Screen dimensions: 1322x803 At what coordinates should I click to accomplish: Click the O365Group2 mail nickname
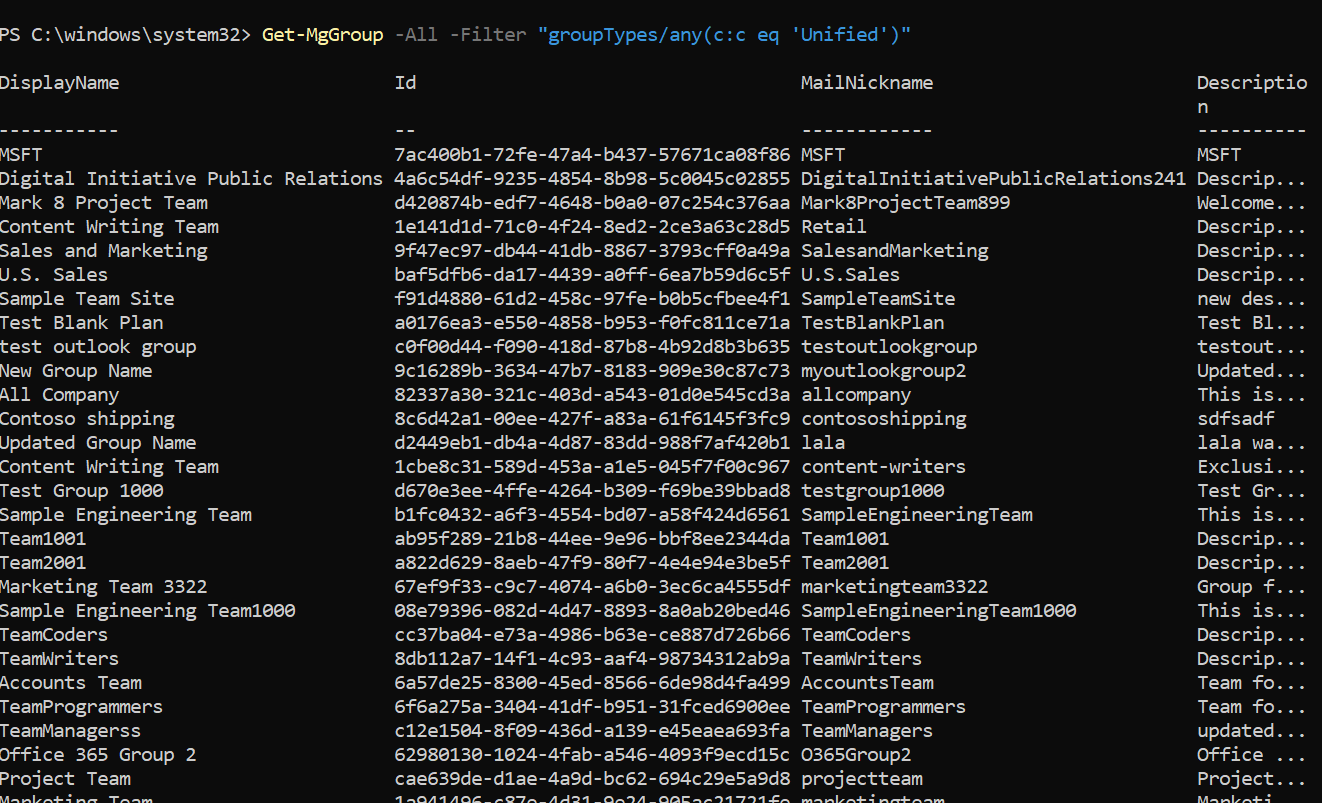(856, 755)
